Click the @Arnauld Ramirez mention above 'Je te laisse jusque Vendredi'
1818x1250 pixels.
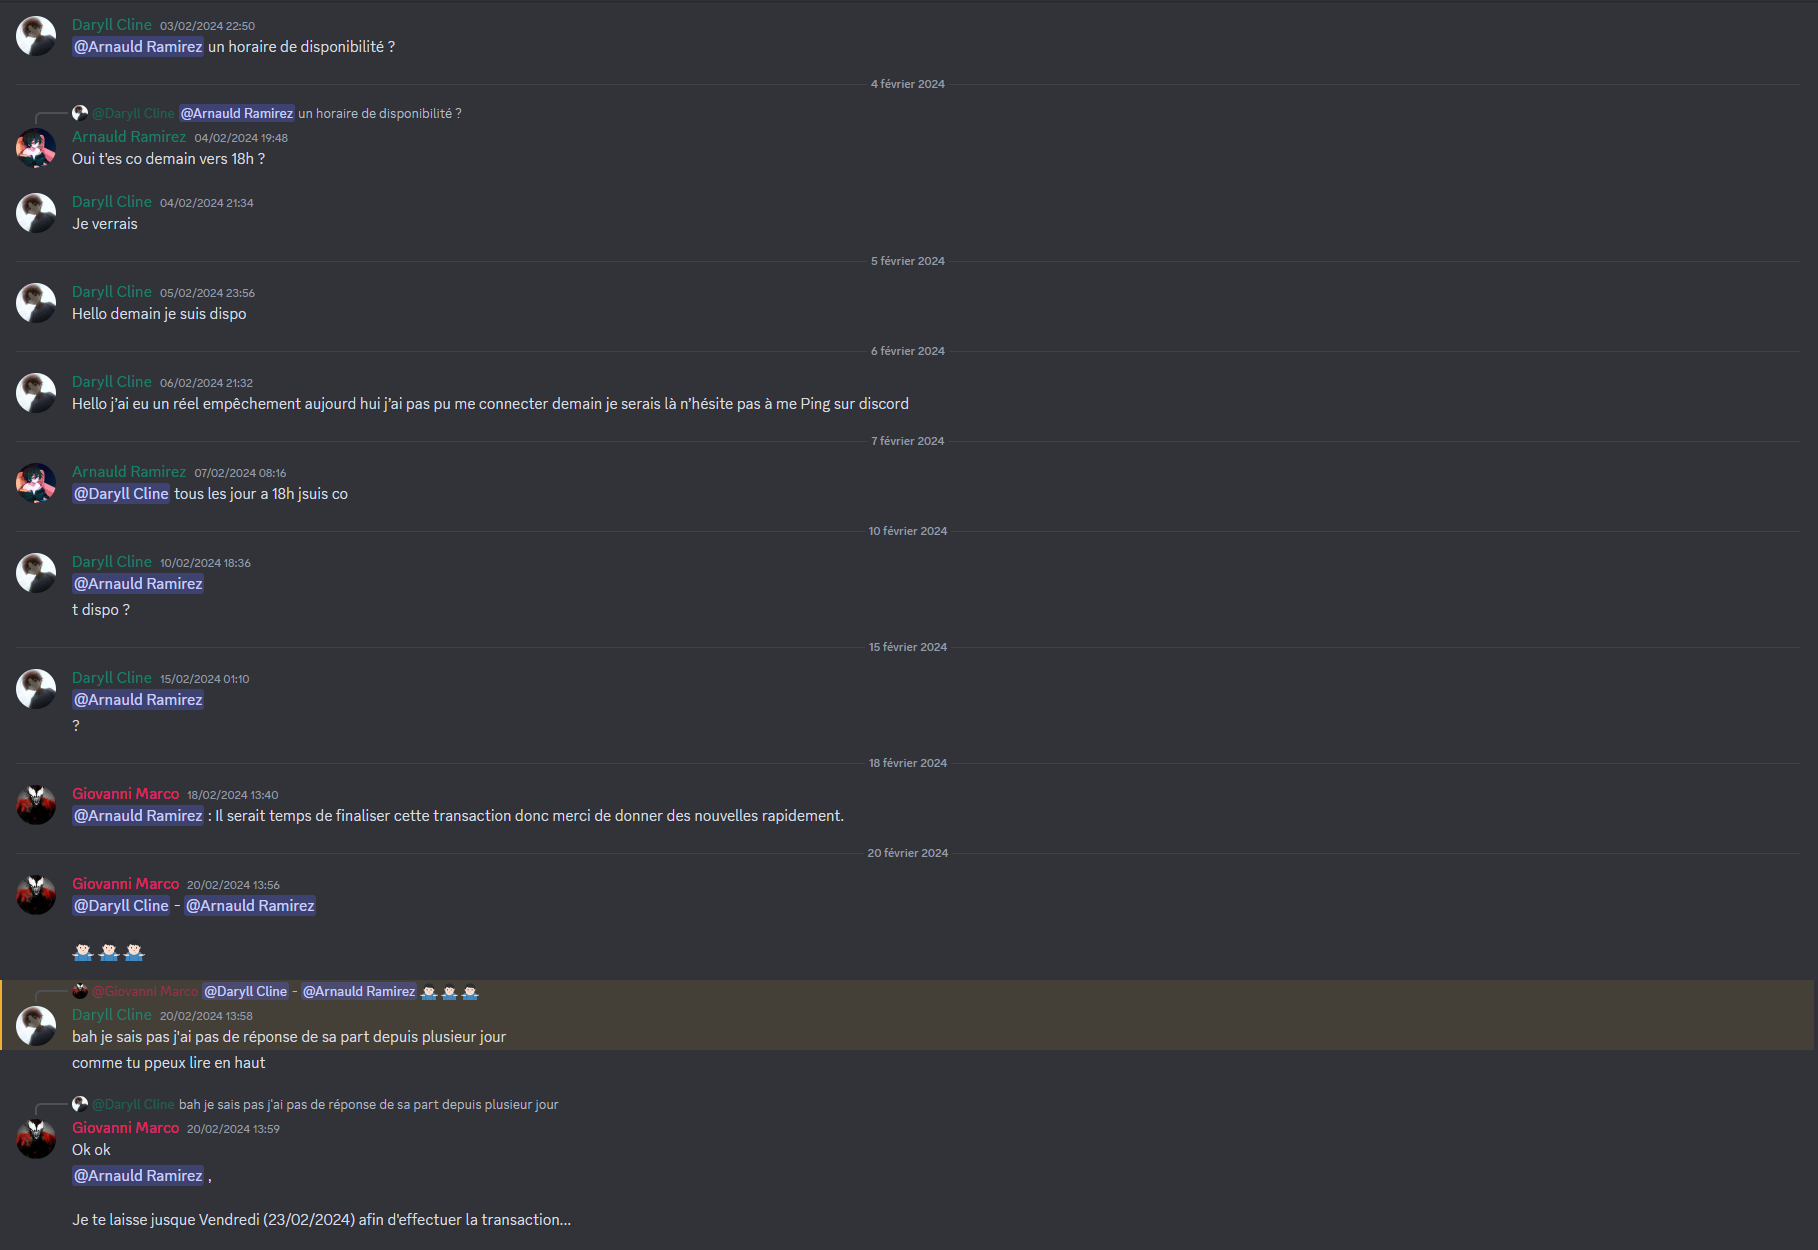click(138, 1176)
